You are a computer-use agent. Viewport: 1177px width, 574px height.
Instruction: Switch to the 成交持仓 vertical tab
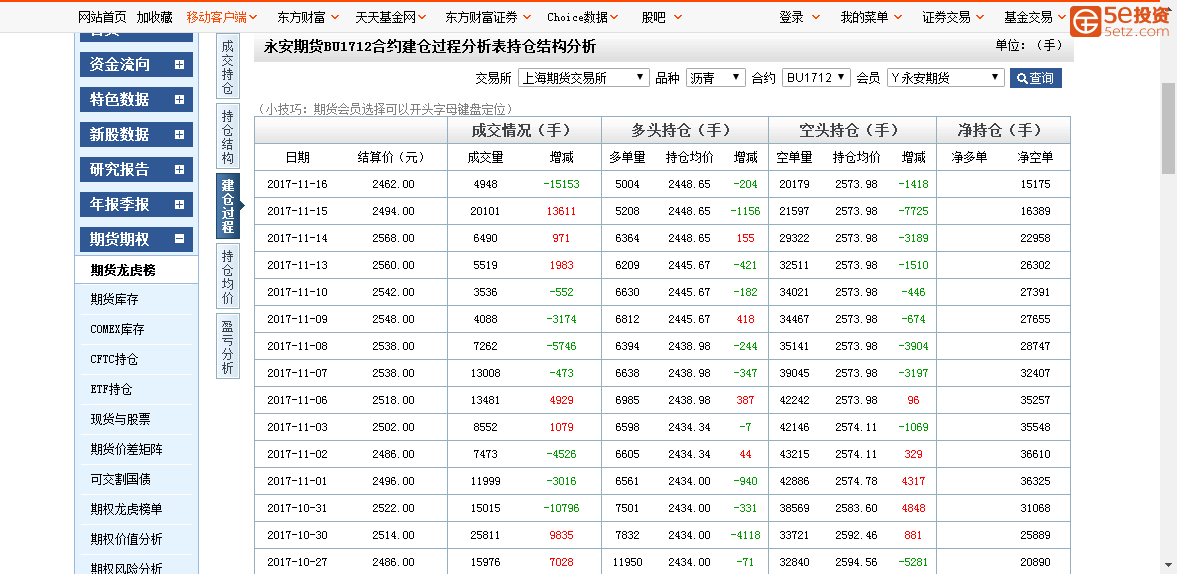click(227, 67)
